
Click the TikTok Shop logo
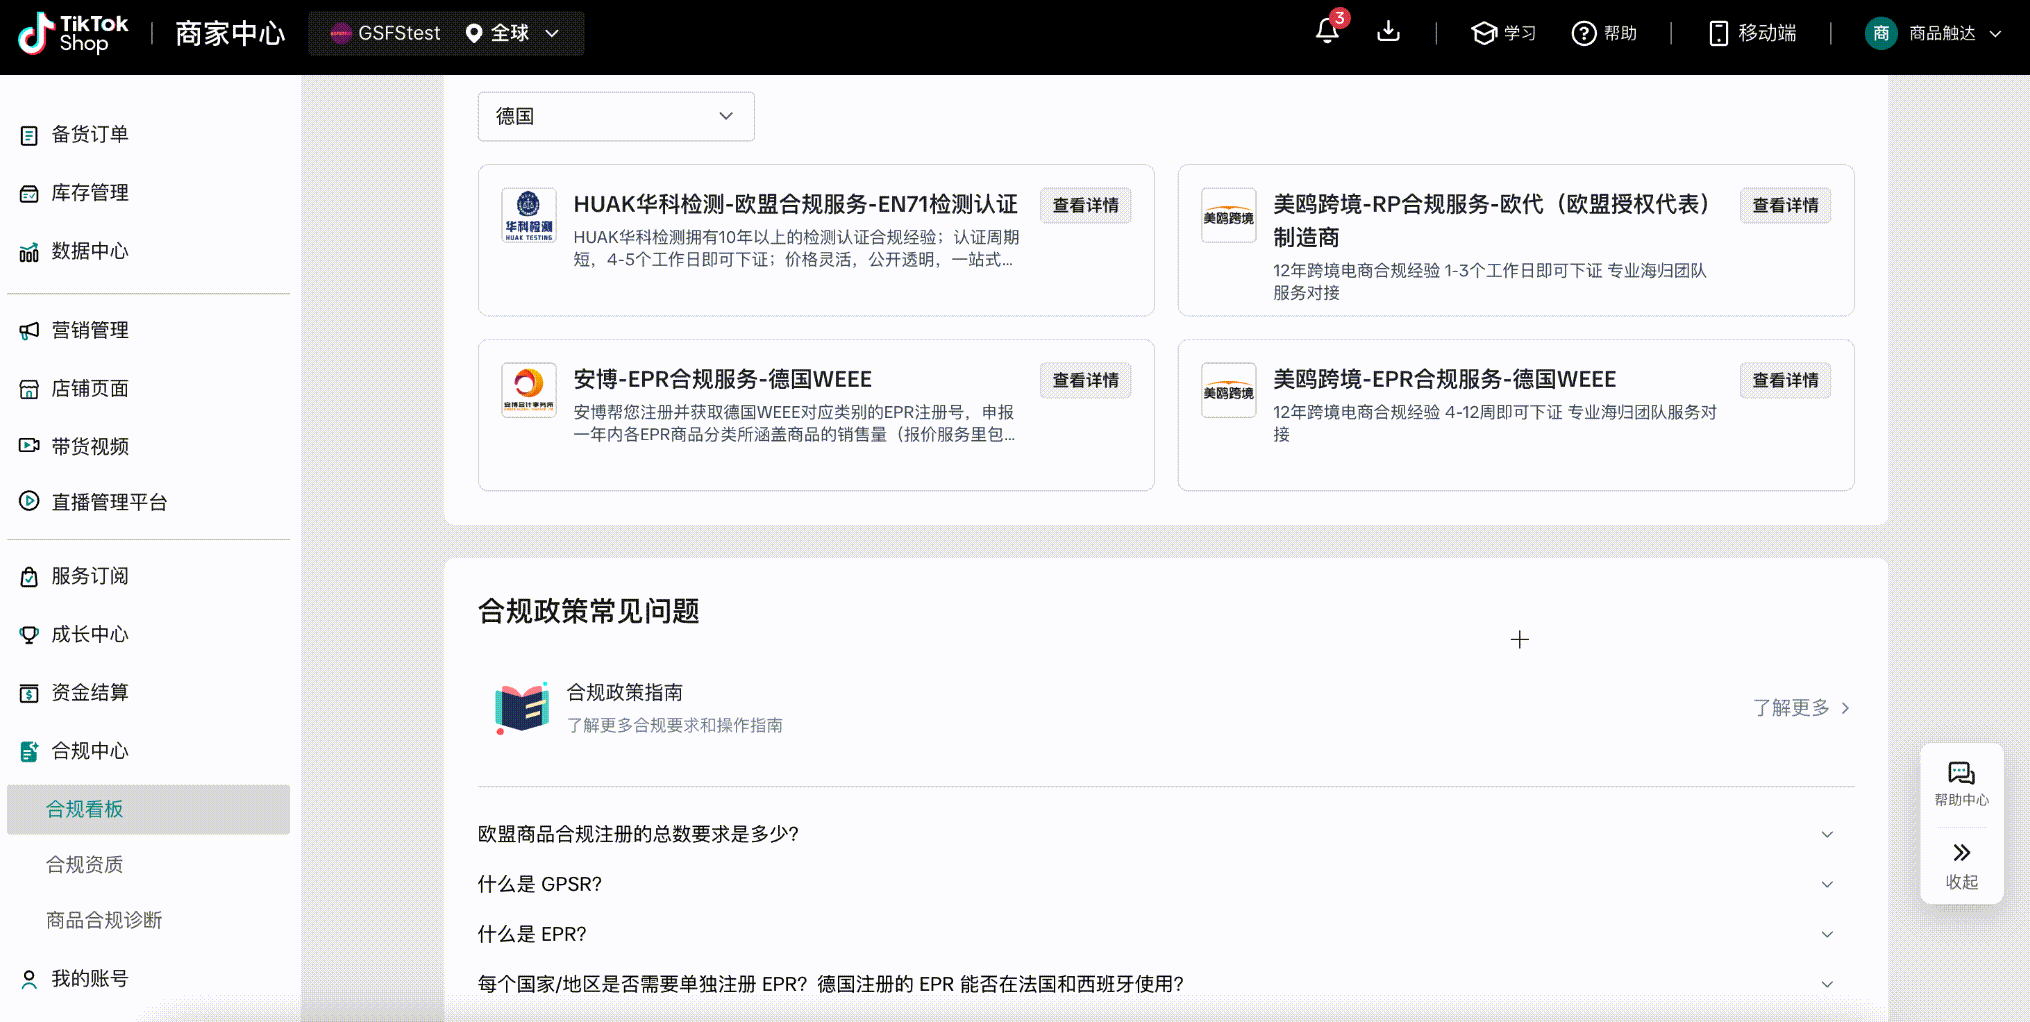(x=74, y=33)
